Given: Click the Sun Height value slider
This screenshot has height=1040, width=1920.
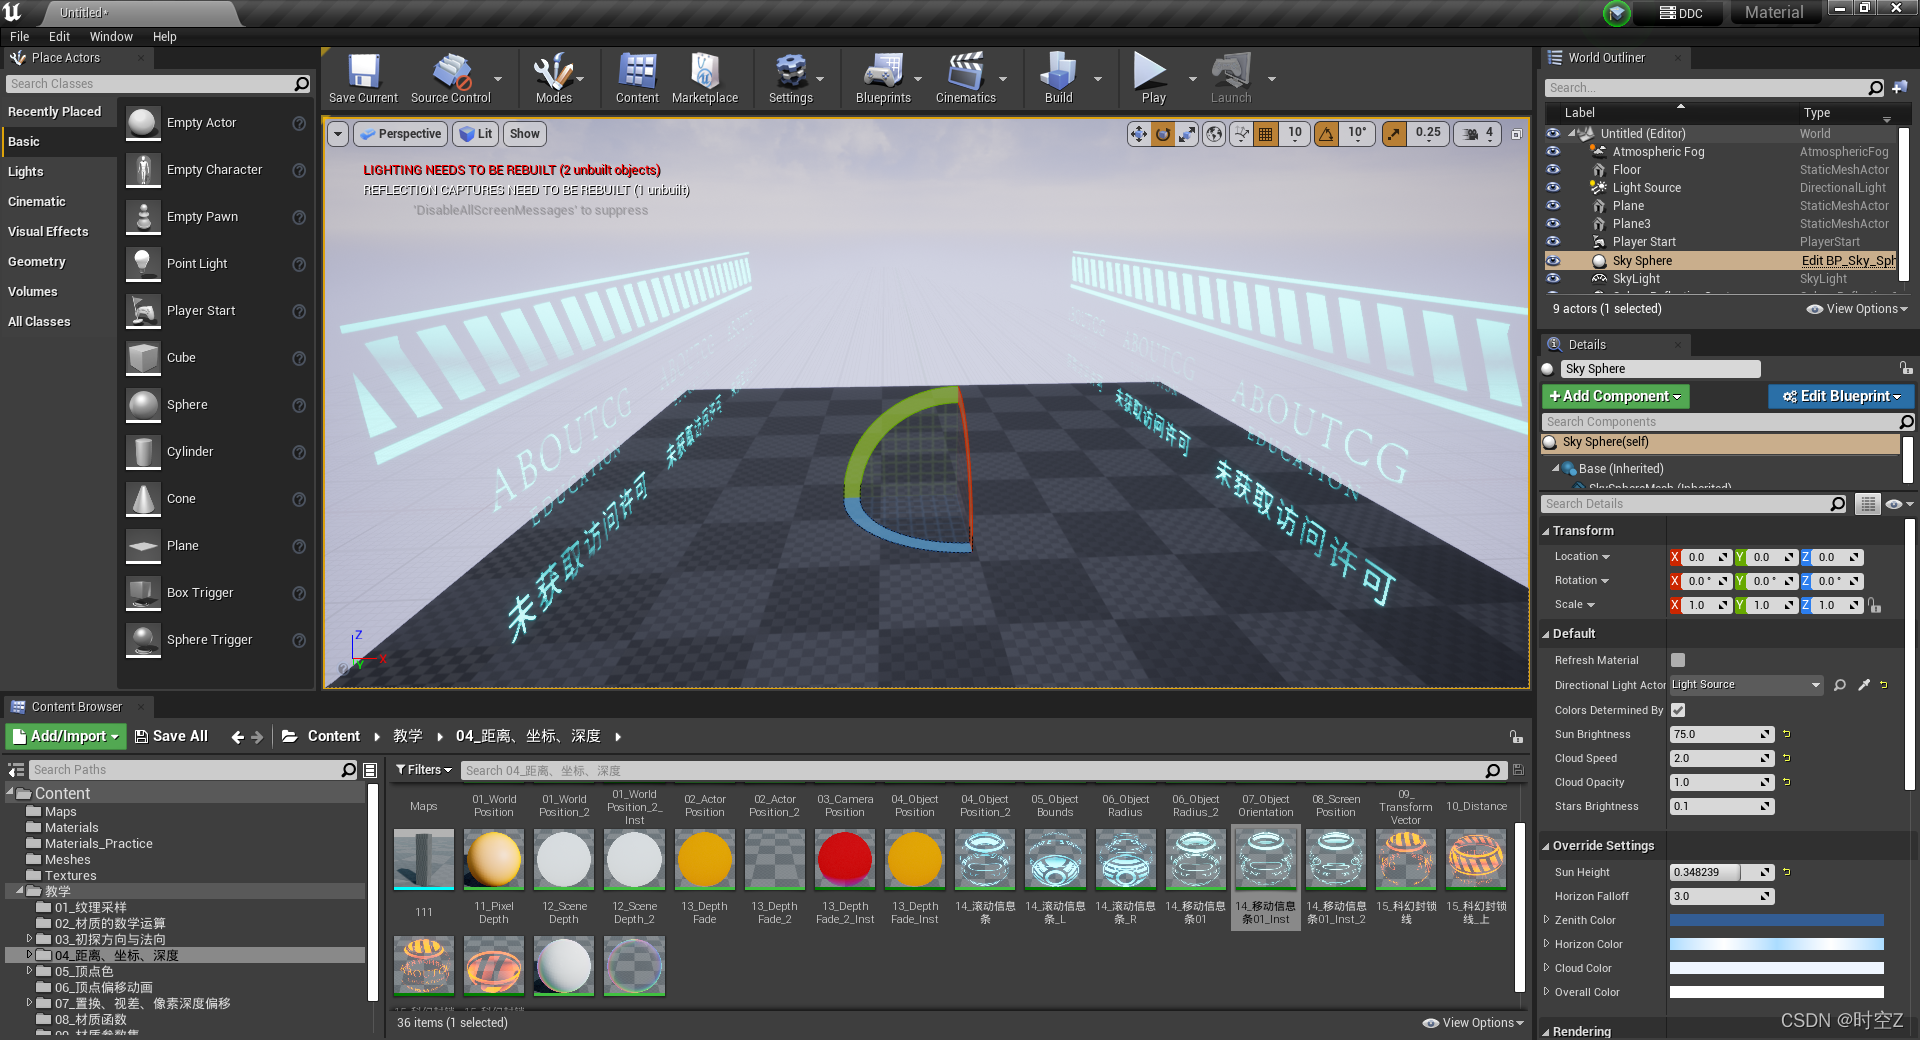Looking at the screenshot, I should click(1721, 872).
